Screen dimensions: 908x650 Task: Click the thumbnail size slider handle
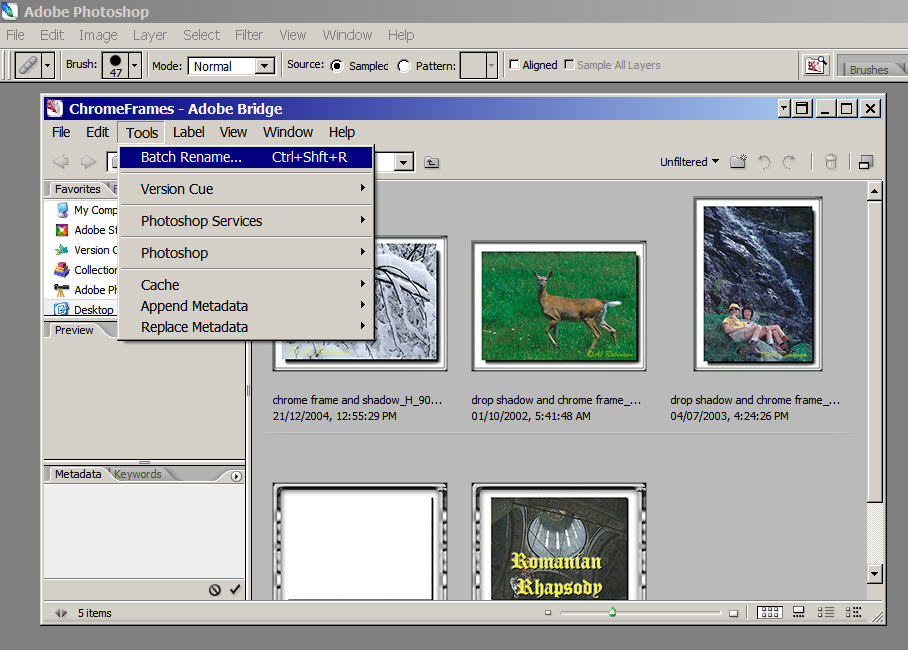pos(612,612)
